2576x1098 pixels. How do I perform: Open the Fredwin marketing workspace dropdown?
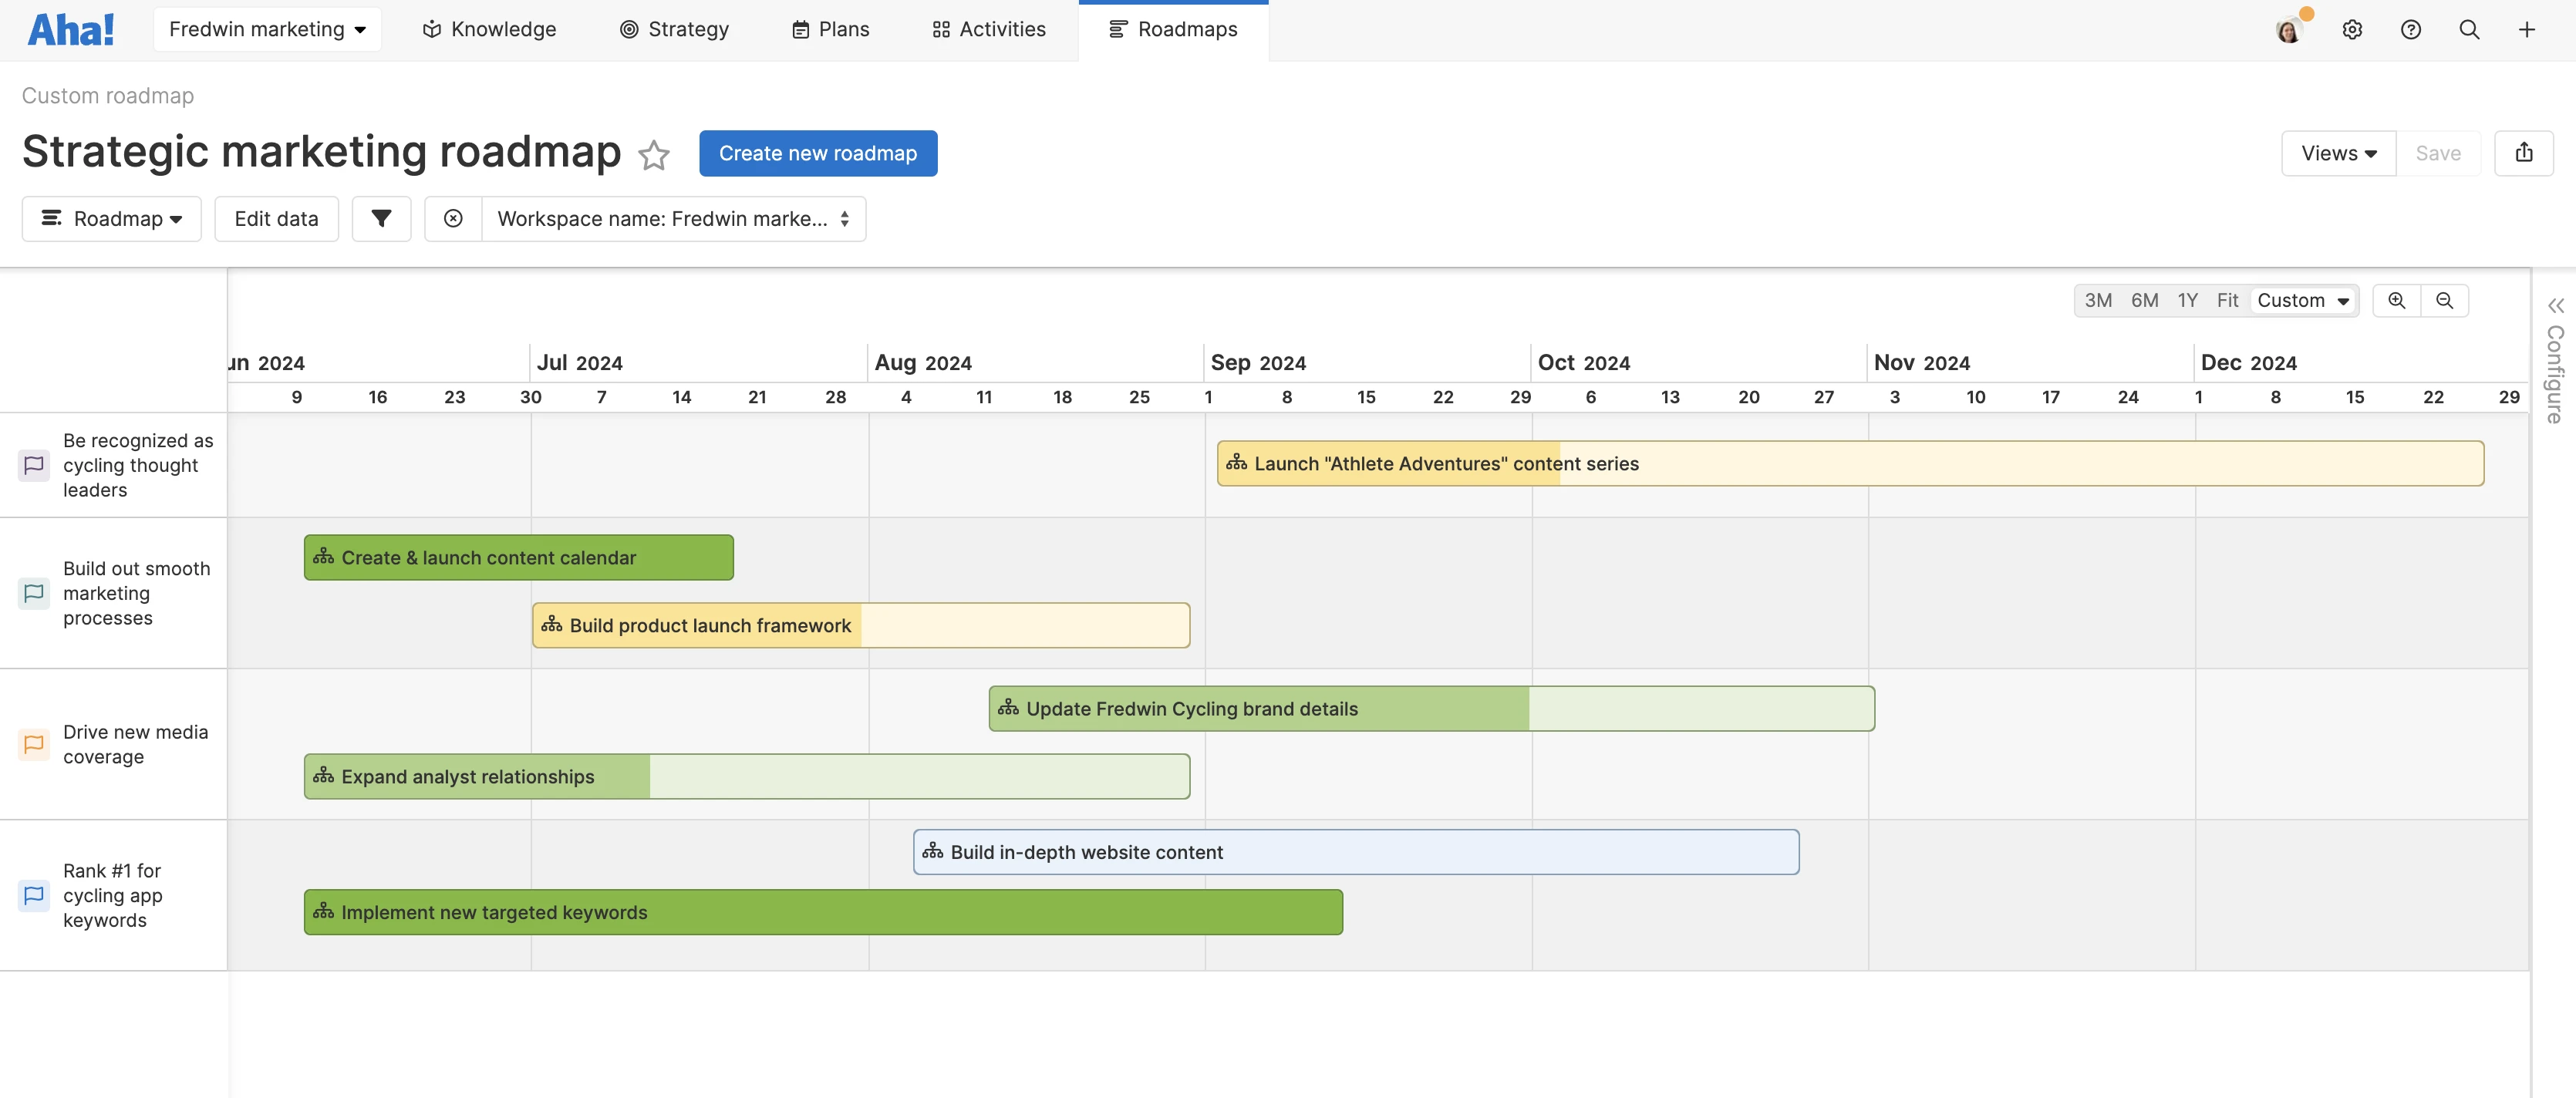tap(267, 29)
